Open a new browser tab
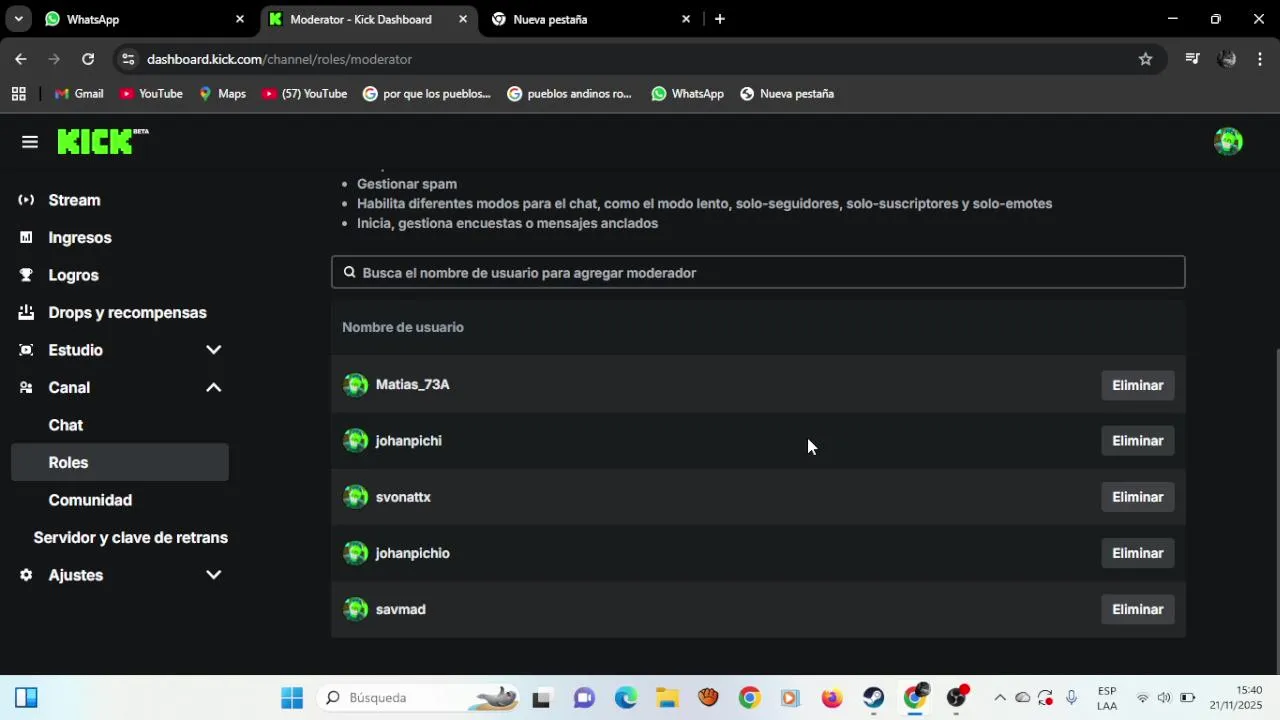1280x720 pixels. pyautogui.click(x=719, y=19)
